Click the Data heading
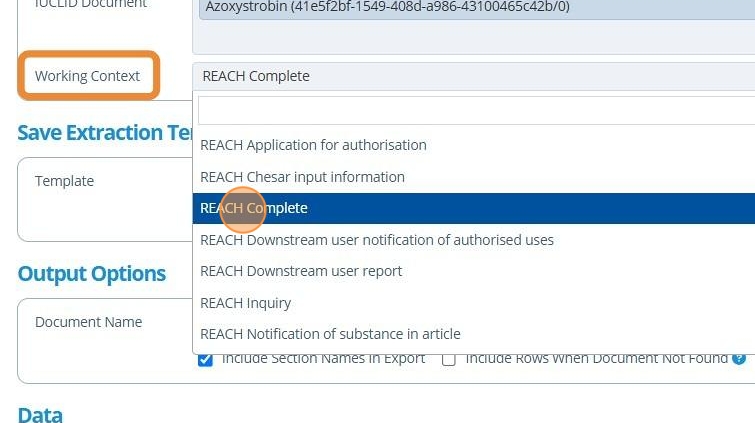Viewport: 755px width, 423px height. point(40,414)
